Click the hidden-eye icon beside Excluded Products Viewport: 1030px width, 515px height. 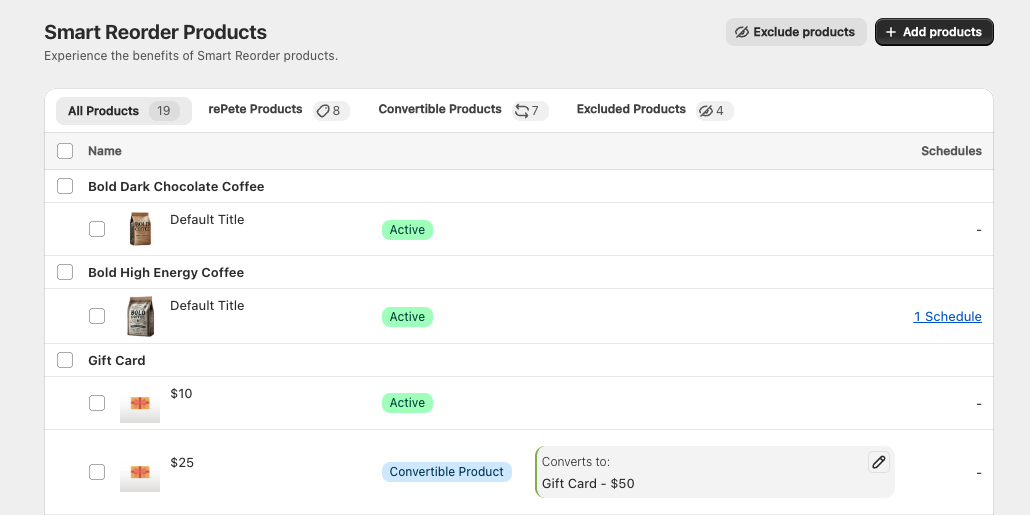(x=705, y=111)
